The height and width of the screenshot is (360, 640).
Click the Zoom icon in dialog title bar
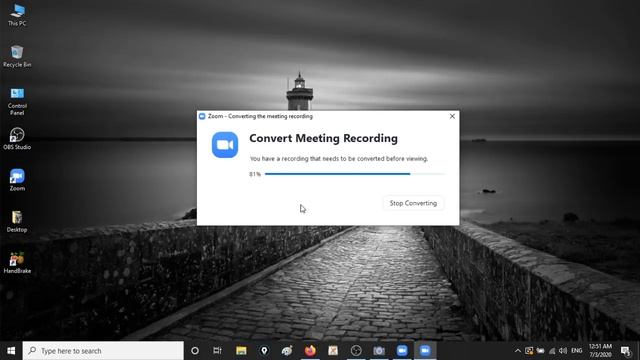(202, 116)
